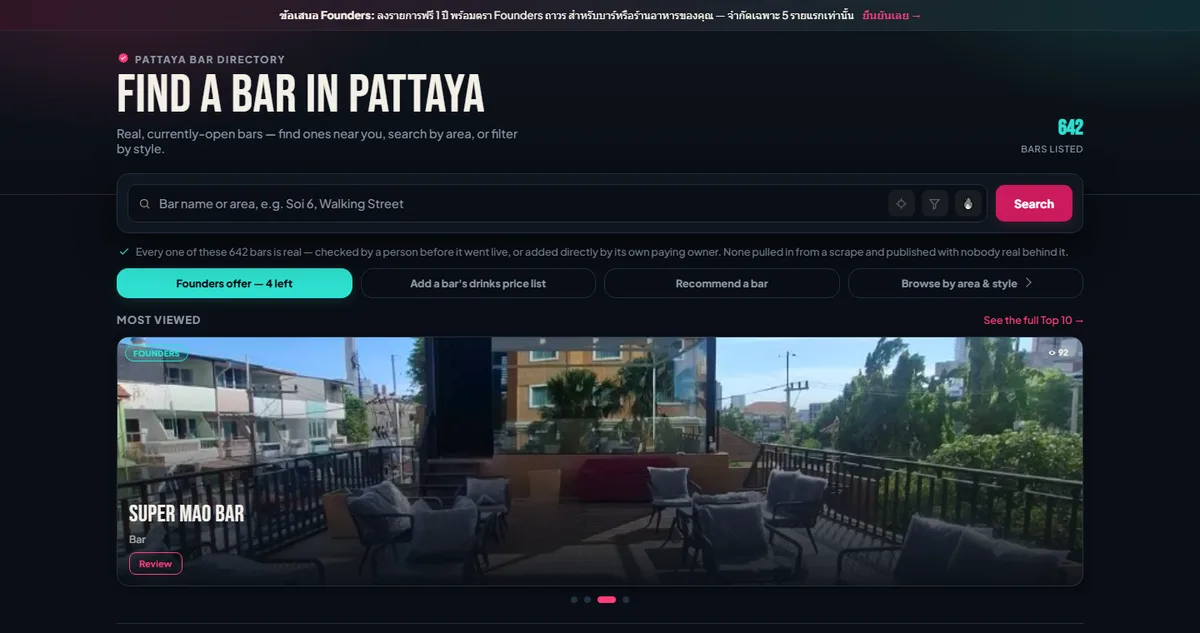1200x633 pixels.
Task: Expand Browse by area & style
Action: [966, 283]
